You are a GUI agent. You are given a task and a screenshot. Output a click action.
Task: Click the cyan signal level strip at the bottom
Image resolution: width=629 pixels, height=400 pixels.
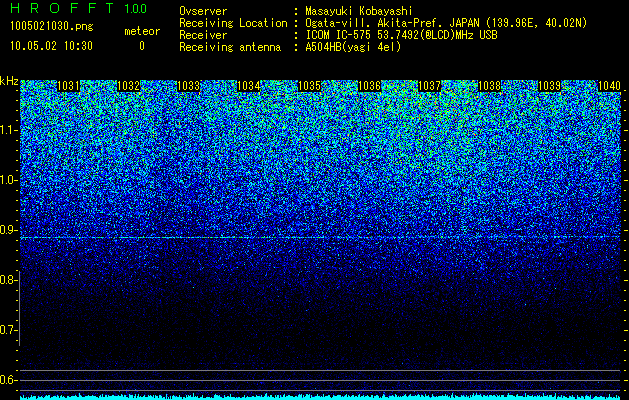pyautogui.click(x=320, y=397)
